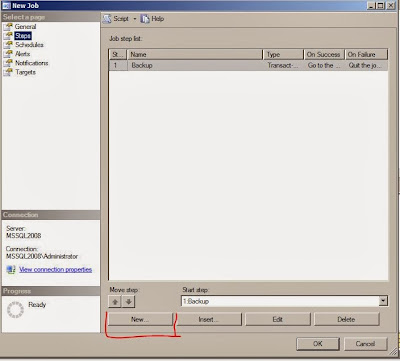Click the Help toolbar icon
Viewport: 400px width, 361px height.
(x=145, y=19)
